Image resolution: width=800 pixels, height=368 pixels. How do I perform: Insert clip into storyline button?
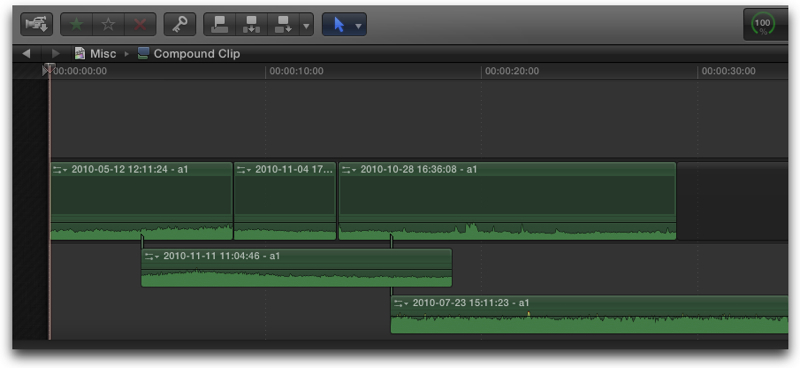(251, 24)
